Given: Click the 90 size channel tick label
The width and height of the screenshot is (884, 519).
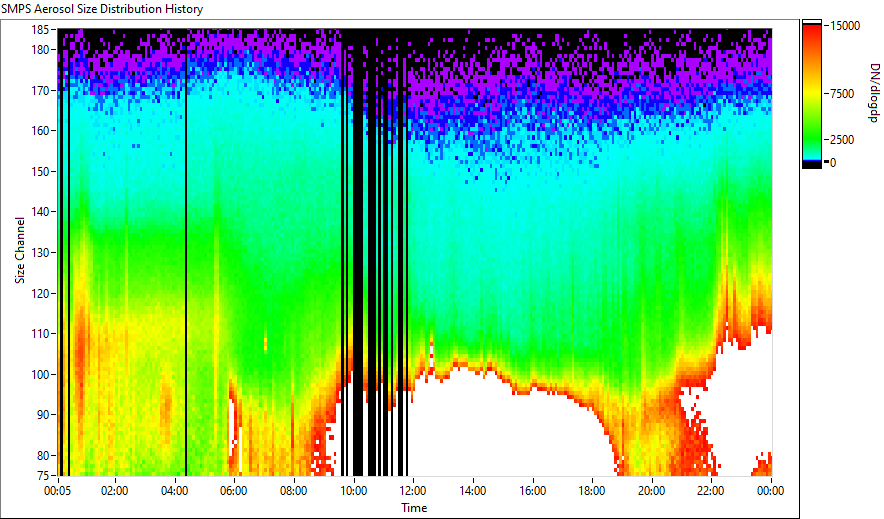Looking at the screenshot, I should [42, 415].
